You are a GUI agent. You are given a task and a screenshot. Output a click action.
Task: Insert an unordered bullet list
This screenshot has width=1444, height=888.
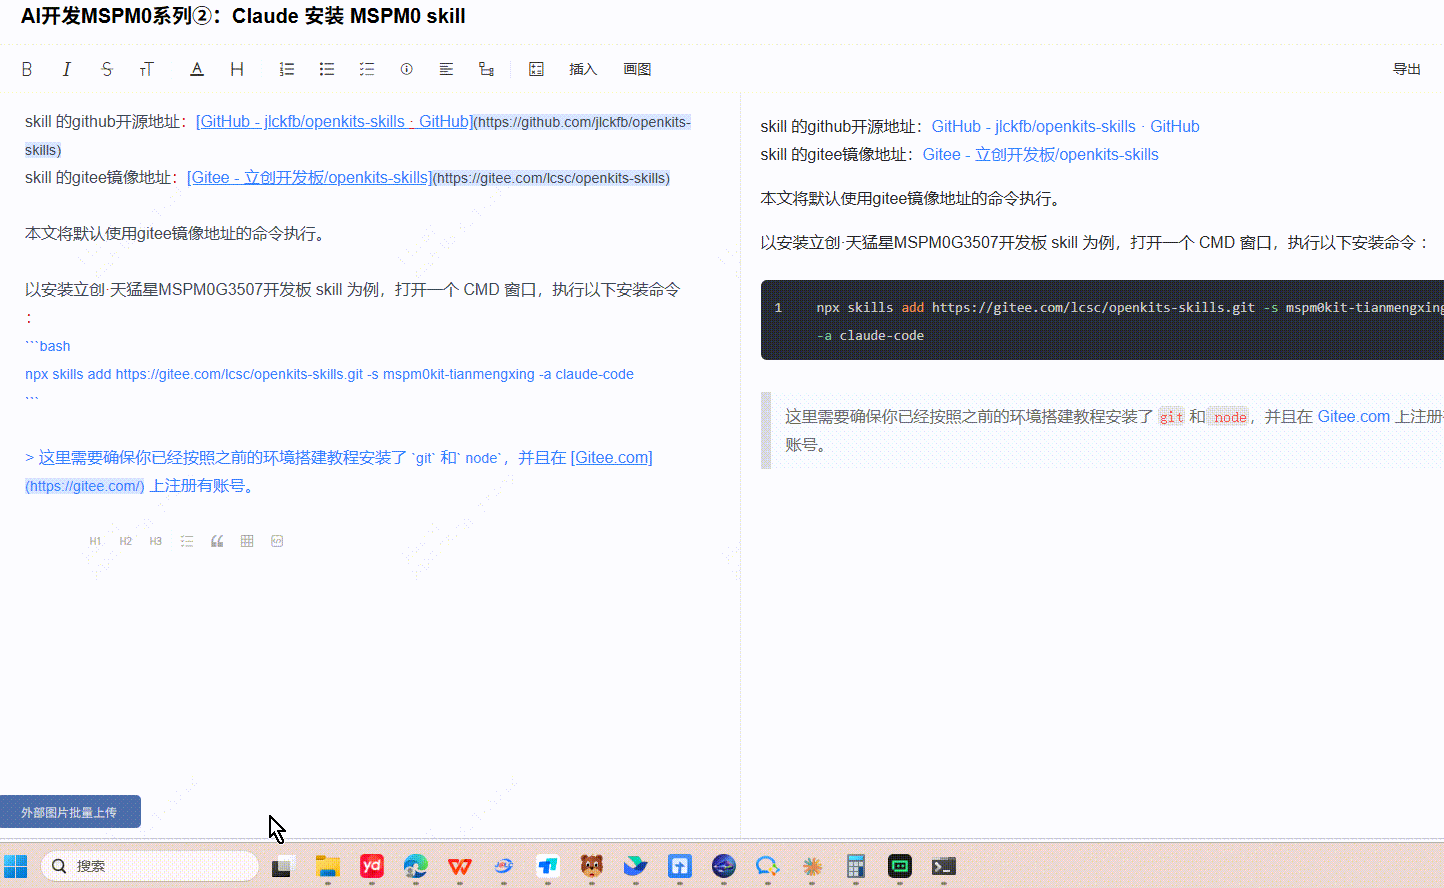(x=327, y=69)
